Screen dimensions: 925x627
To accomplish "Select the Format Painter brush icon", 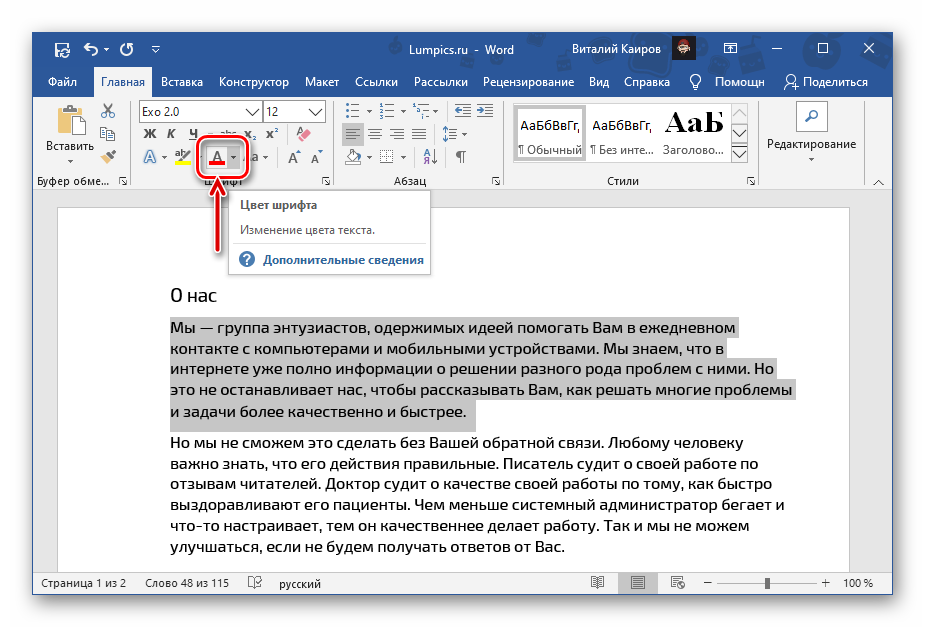I will click(108, 156).
